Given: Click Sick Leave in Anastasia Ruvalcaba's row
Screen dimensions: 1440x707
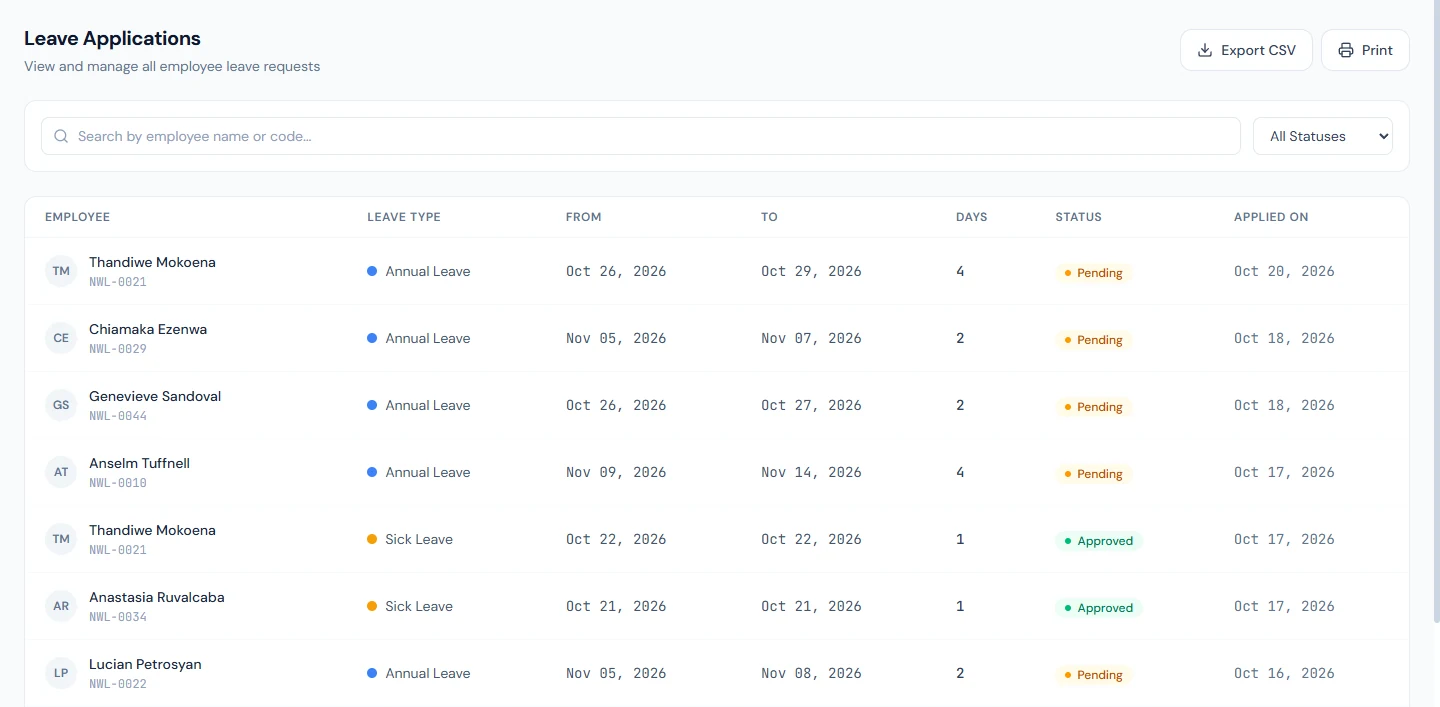Looking at the screenshot, I should click(x=419, y=606).
